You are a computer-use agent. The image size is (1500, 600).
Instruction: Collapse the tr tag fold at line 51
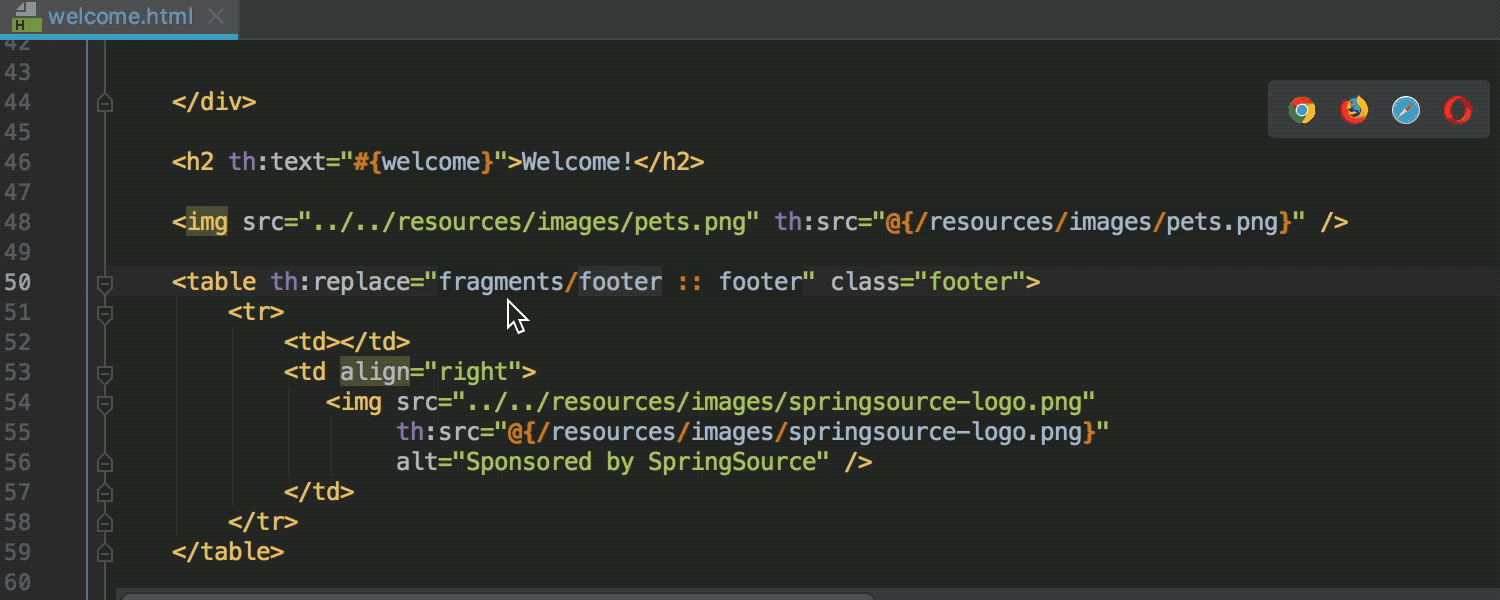pyautogui.click(x=104, y=313)
